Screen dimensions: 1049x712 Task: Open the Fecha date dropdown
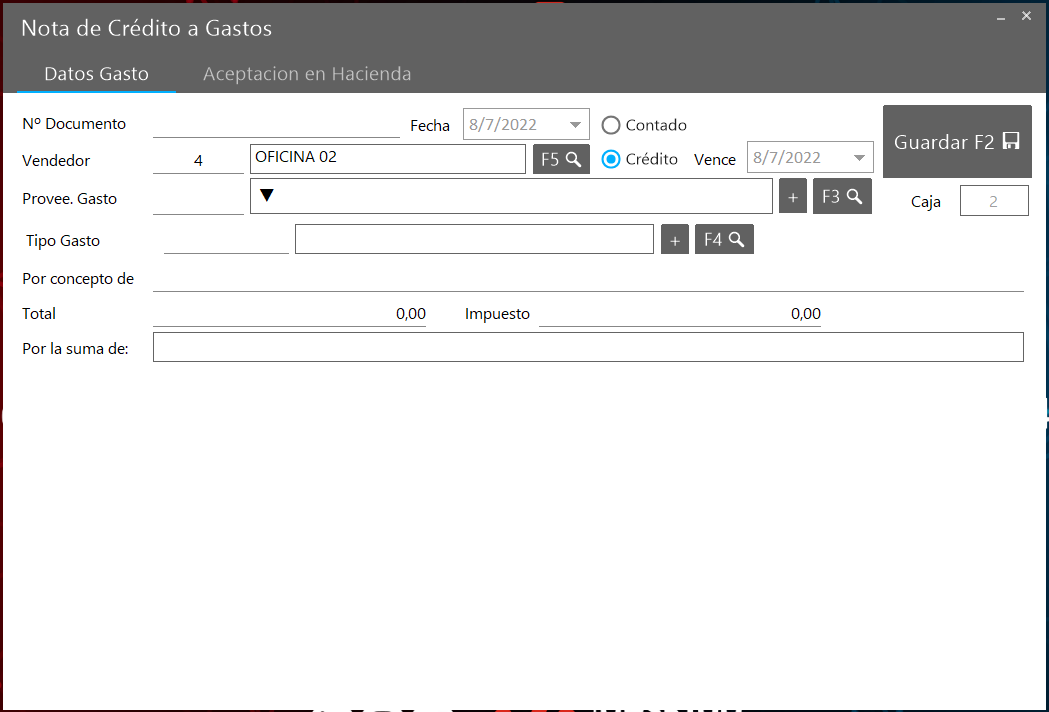click(575, 125)
